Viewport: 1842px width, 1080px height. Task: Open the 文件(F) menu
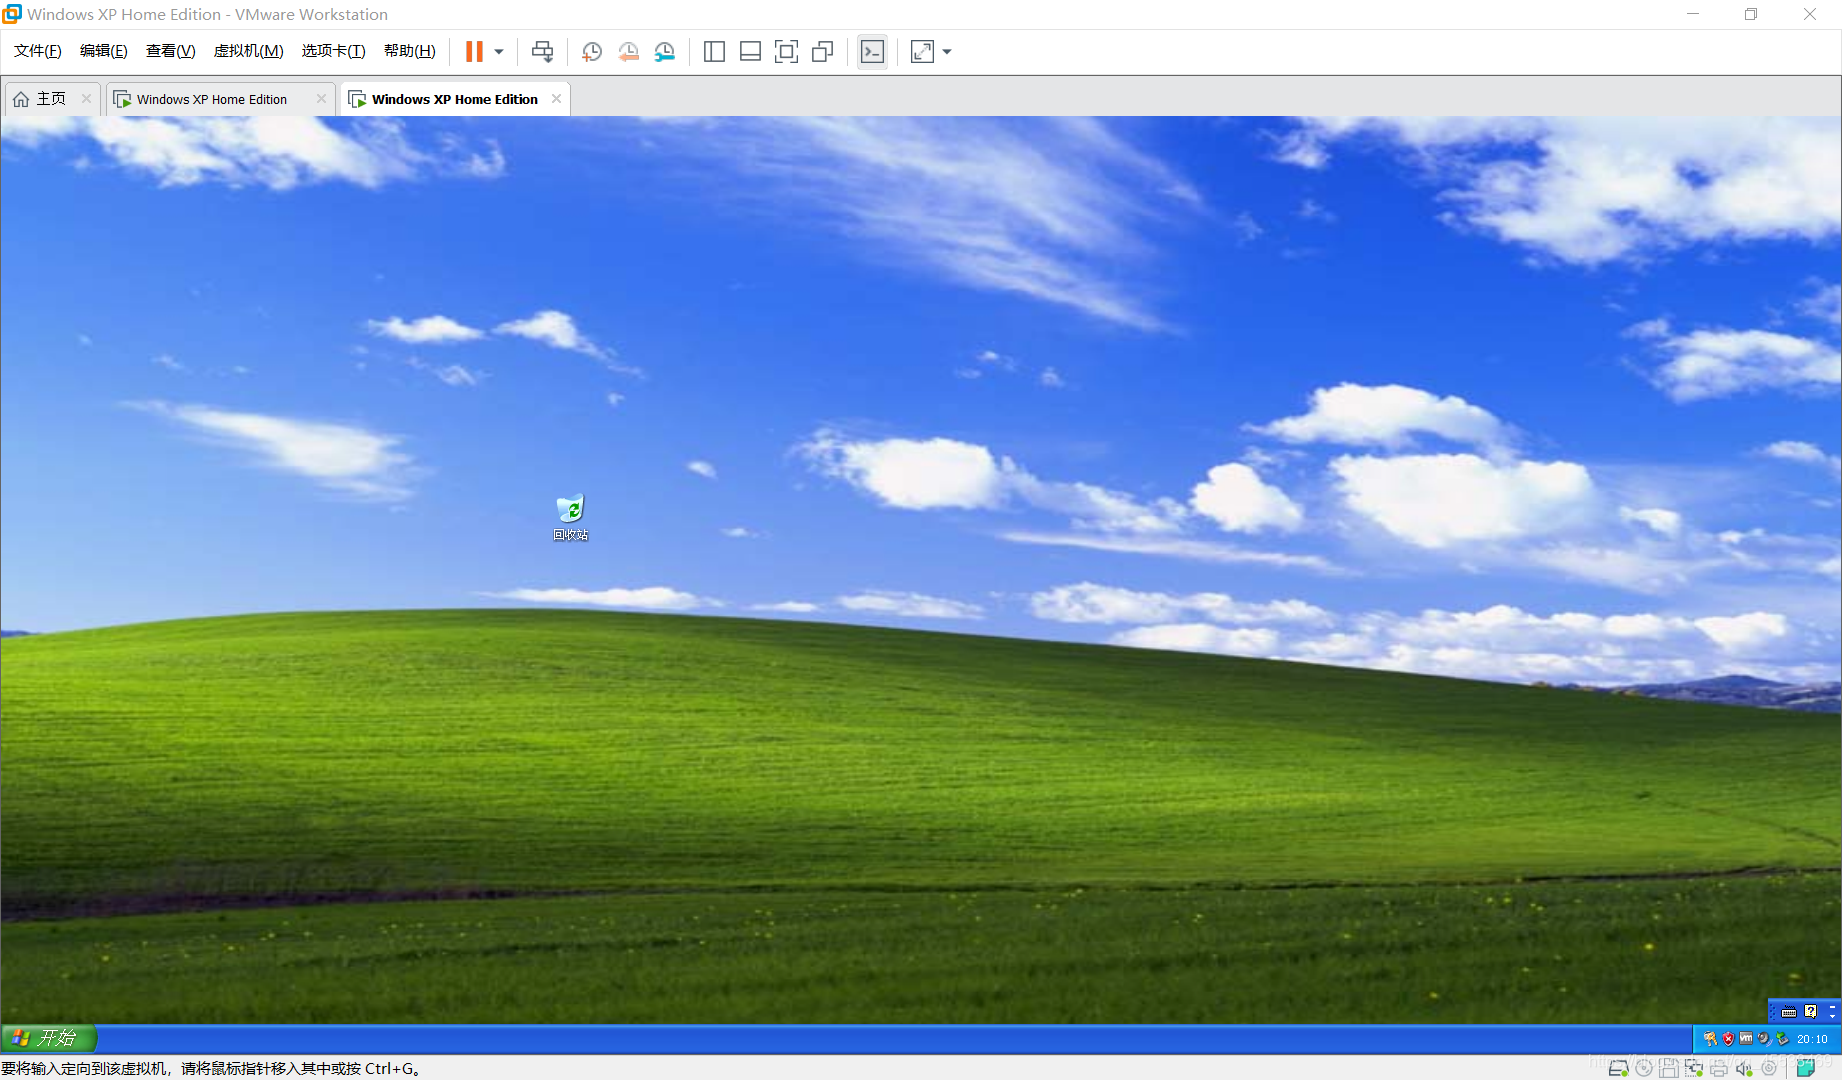click(38, 51)
